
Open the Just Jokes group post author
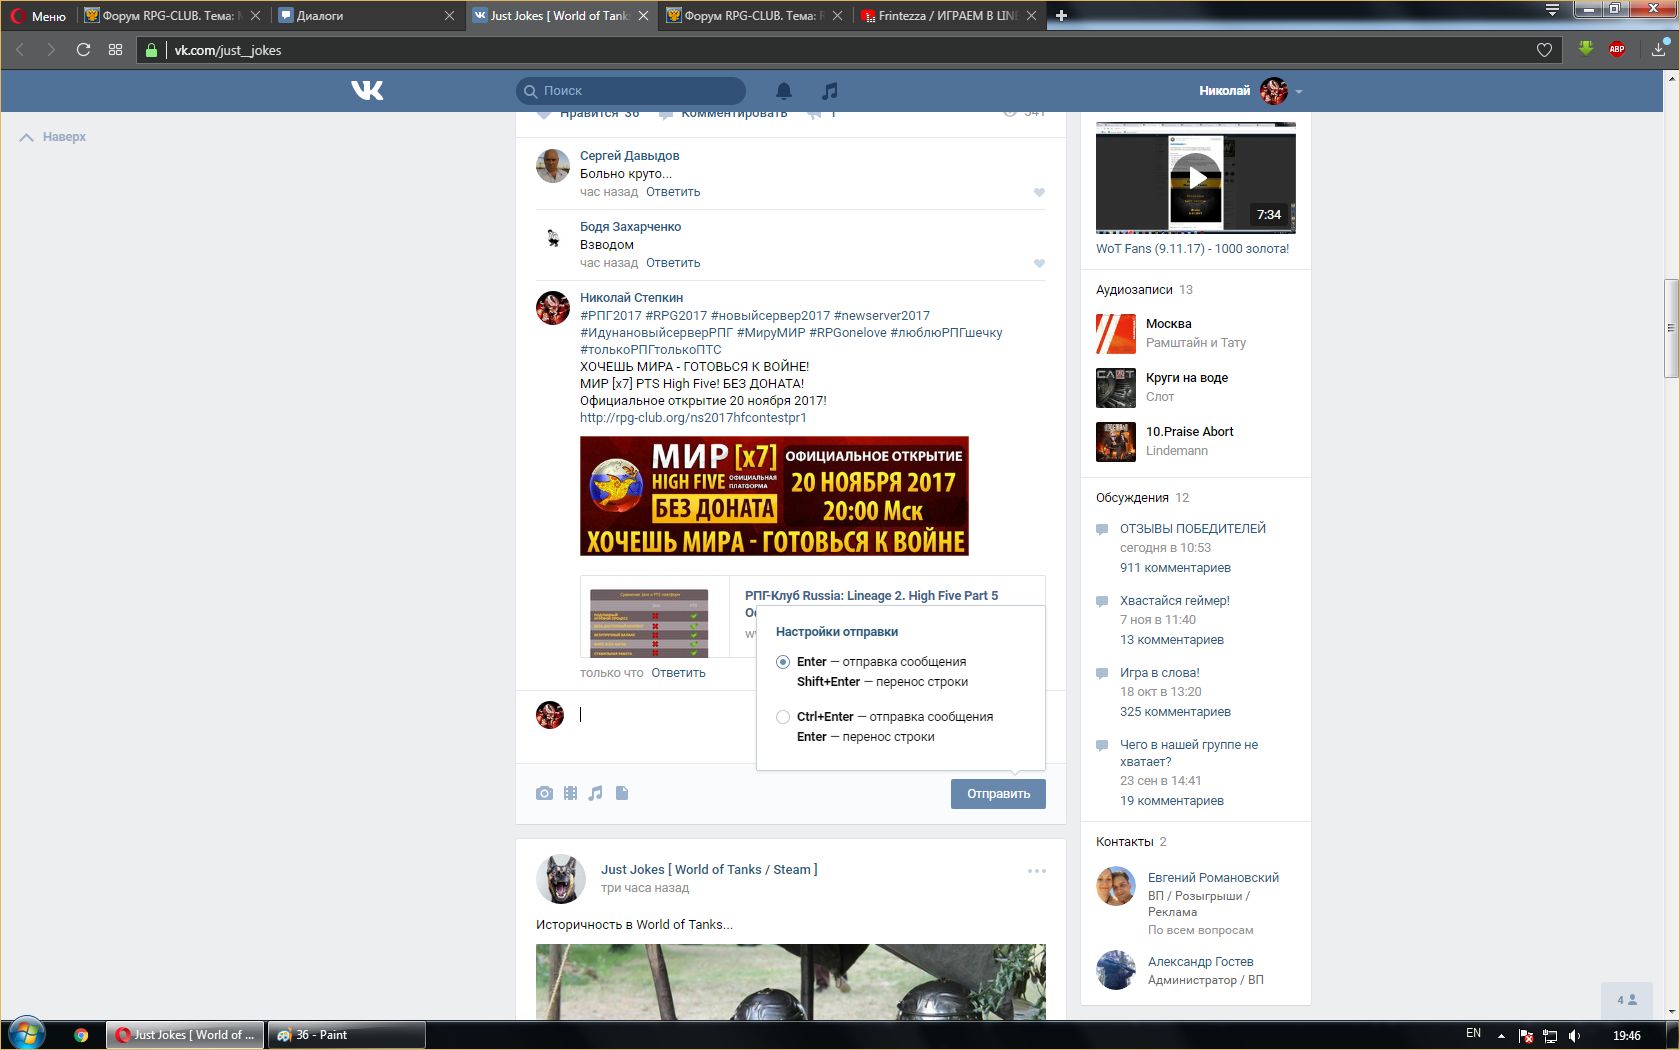tap(709, 870)
